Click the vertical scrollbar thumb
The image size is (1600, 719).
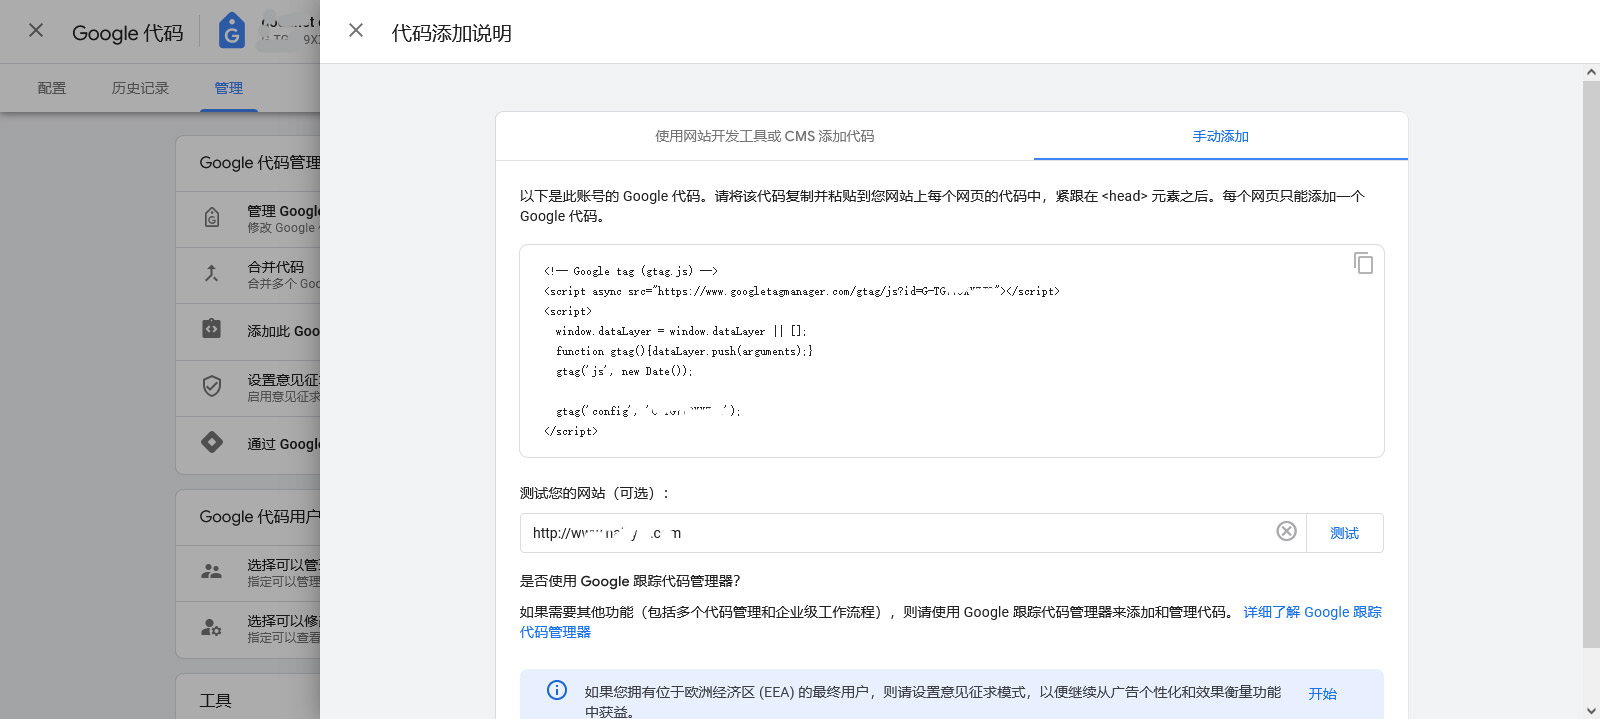click(x=1591, y=365)
